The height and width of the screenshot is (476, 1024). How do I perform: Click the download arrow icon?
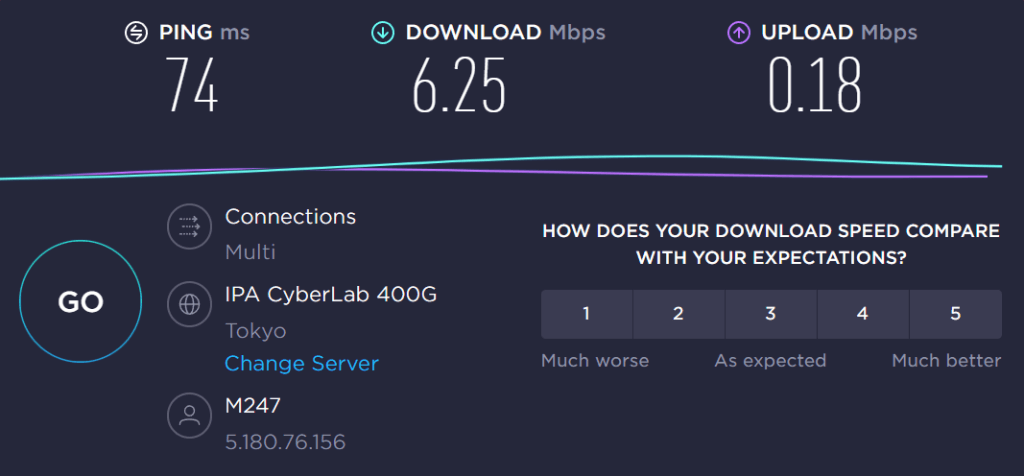click(383, 33)
